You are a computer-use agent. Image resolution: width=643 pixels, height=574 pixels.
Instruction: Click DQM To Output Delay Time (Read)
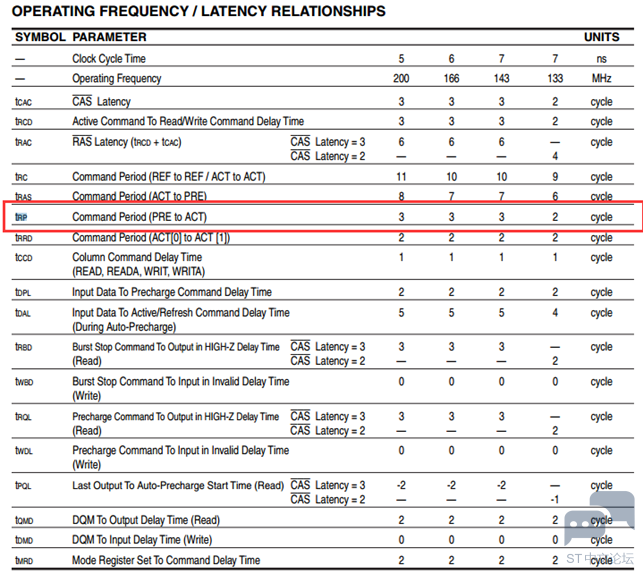click(146, 520)
